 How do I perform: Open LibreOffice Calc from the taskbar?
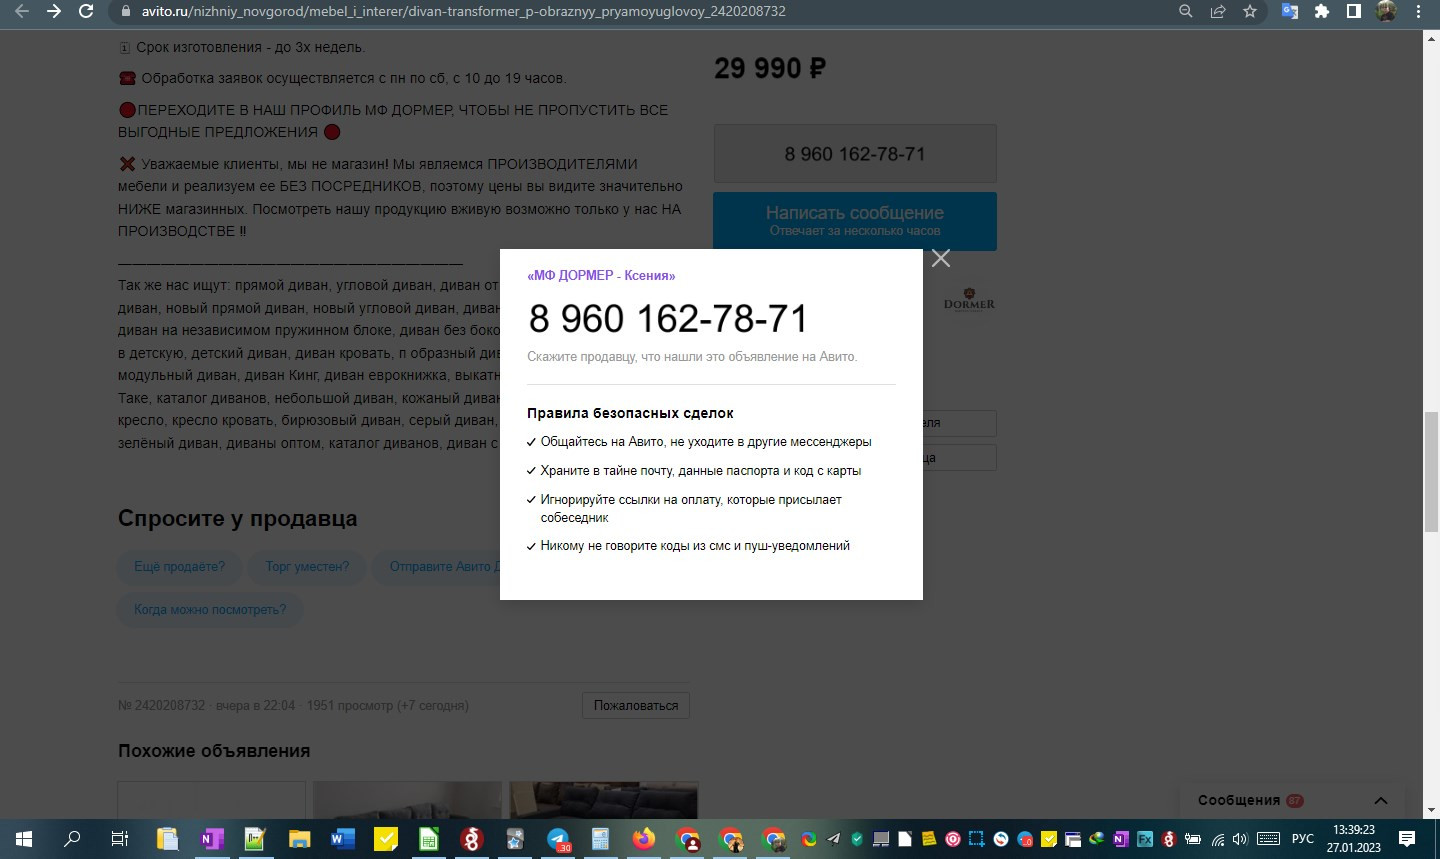click(429, 839)
